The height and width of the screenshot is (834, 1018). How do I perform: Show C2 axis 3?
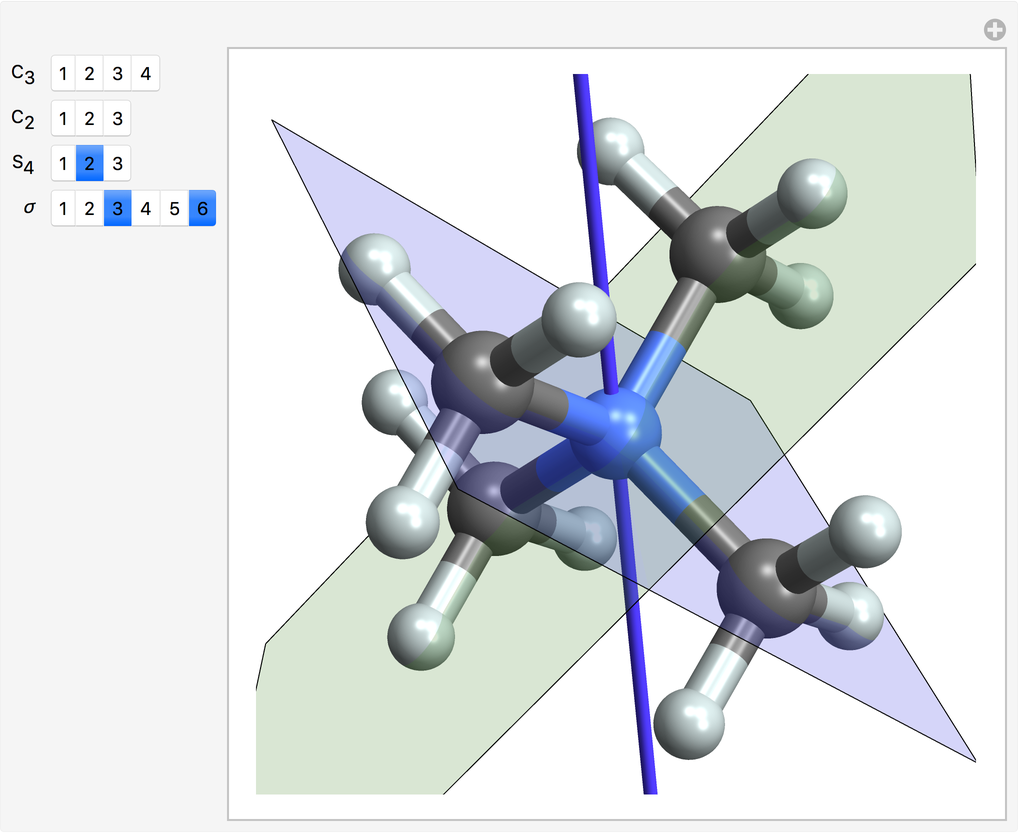point(117,119)
